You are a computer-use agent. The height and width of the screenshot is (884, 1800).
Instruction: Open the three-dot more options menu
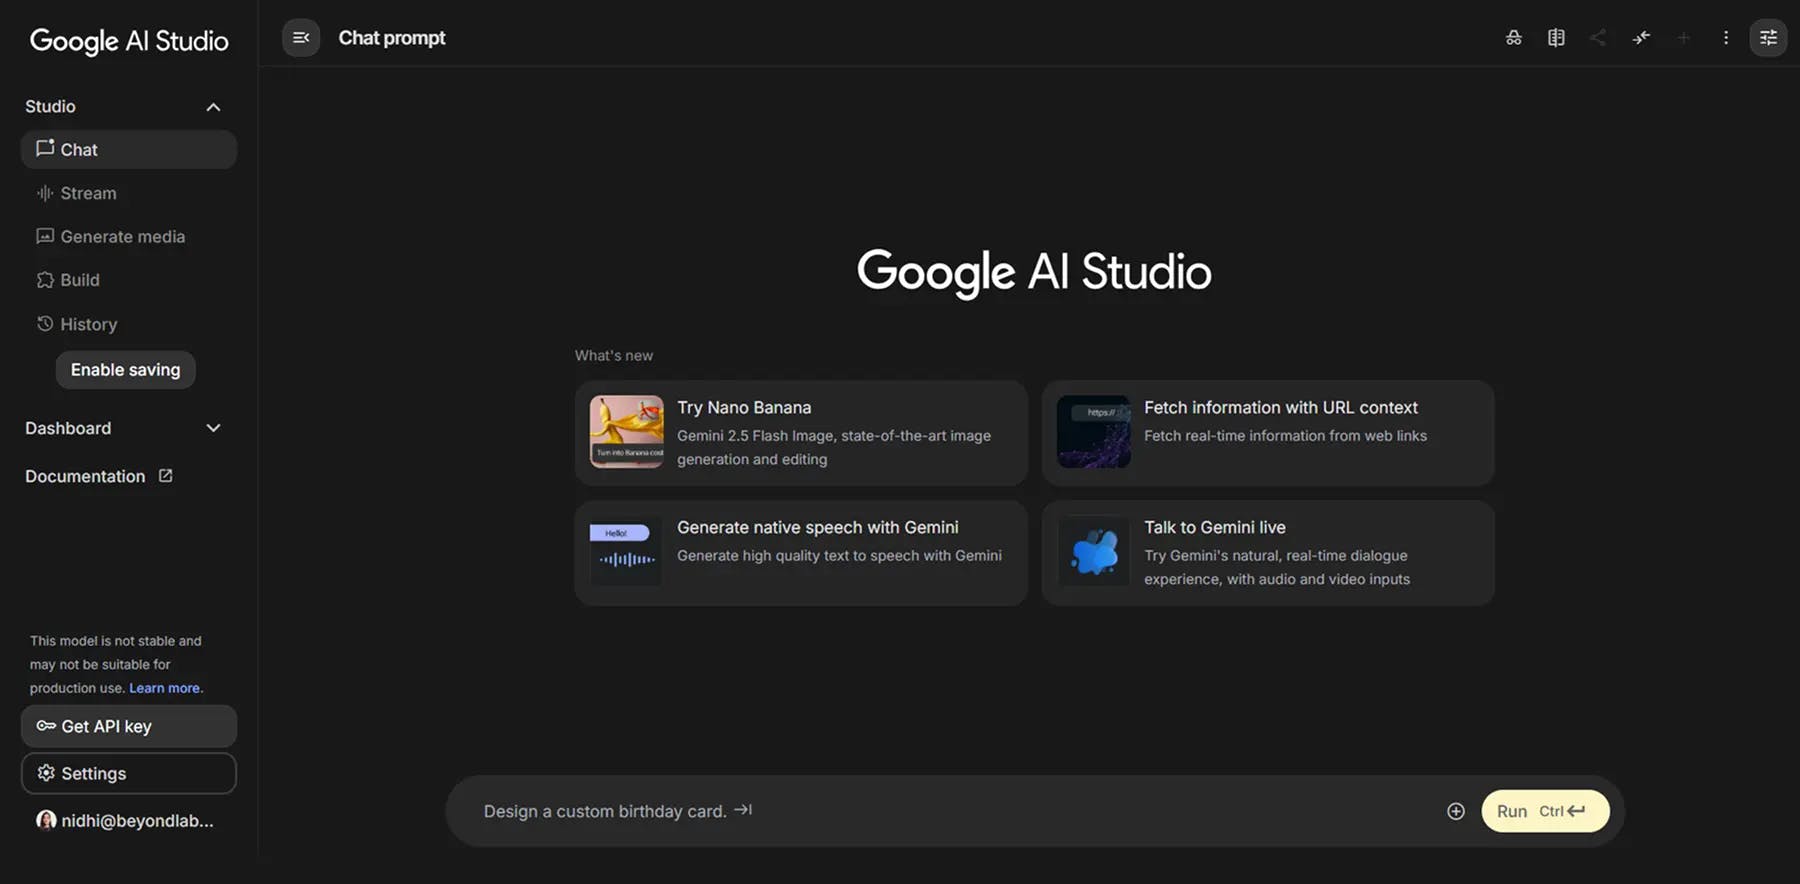click(1725, 38)
